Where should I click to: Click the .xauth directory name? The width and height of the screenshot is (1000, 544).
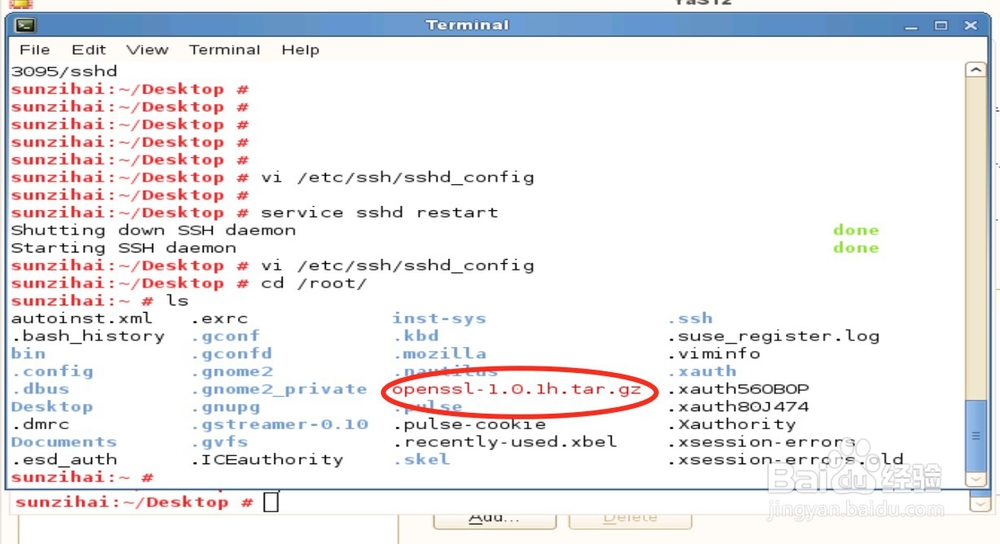[702, 371]
